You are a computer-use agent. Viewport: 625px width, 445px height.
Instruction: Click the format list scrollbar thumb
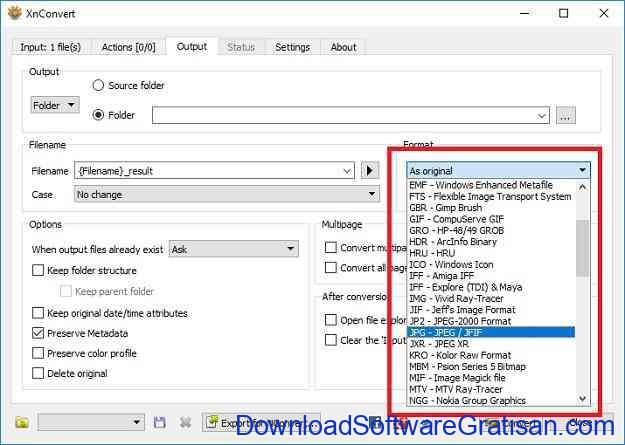click(582, 248)
